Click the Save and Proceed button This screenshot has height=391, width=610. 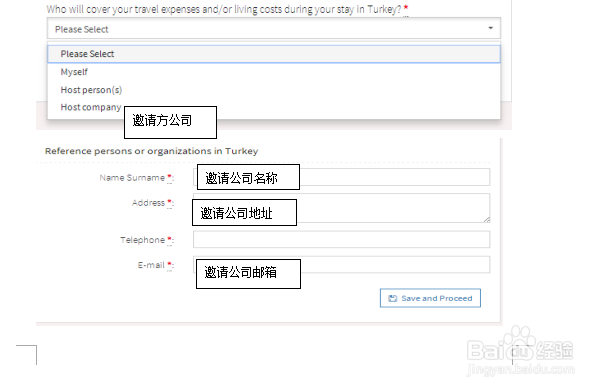(430, 298)
